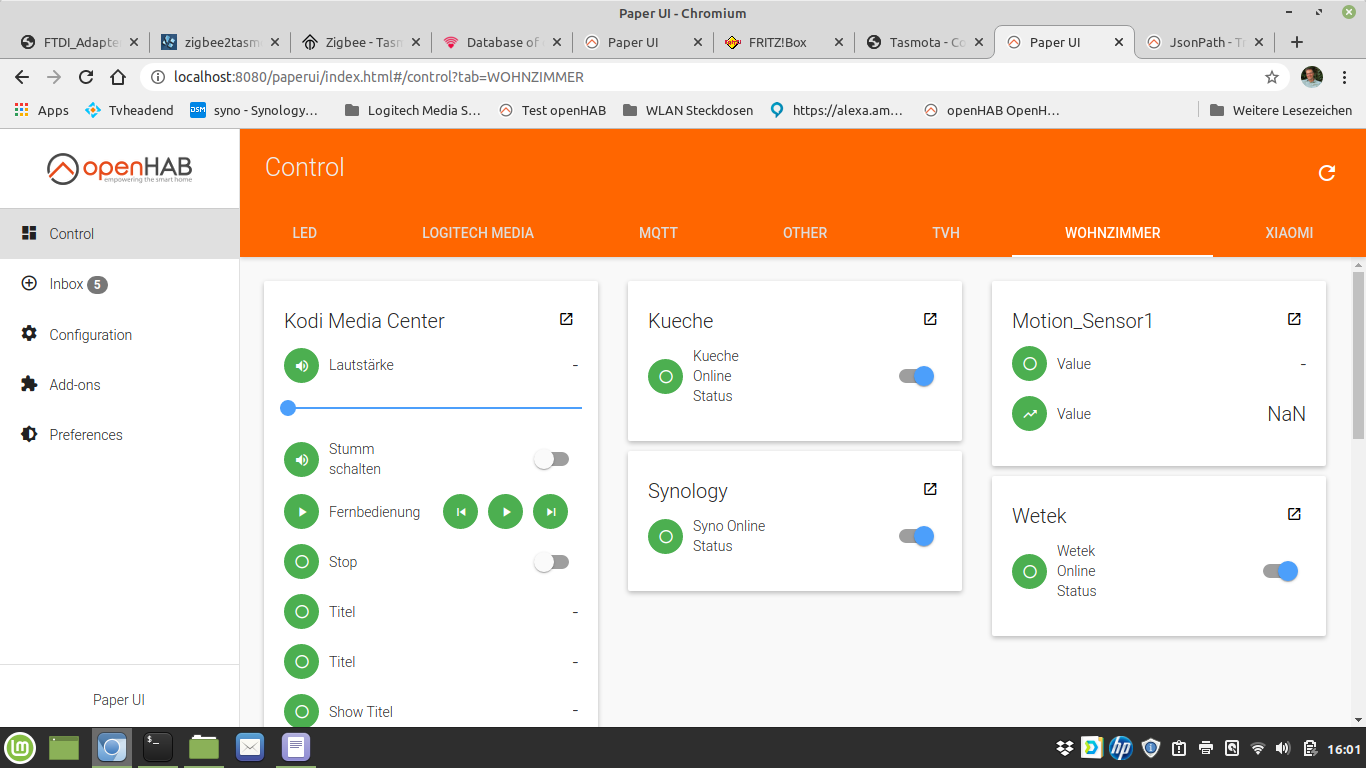Open Synology card external link icon
The image size is (1366, 768).
pyautogui.click(x=930, y=489)
